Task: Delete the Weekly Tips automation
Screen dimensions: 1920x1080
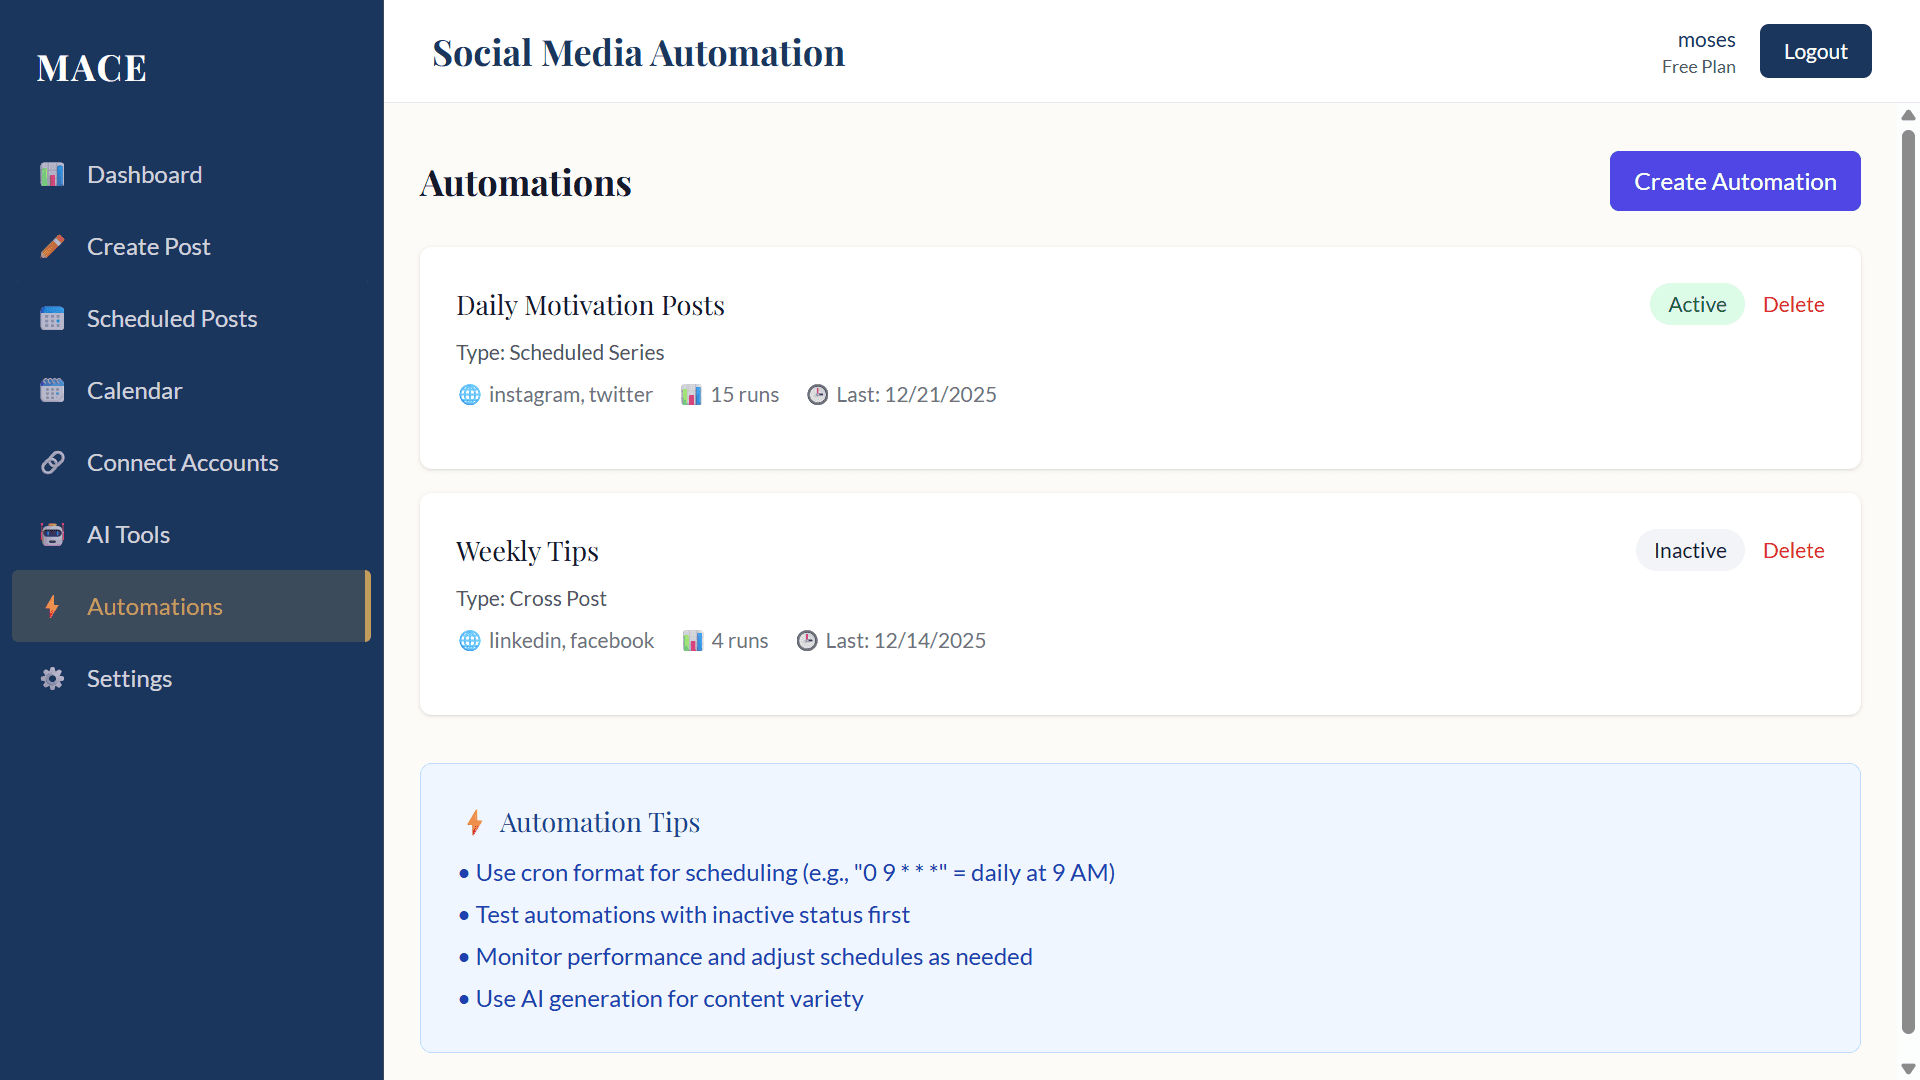Action: [x=1793, y=551]
